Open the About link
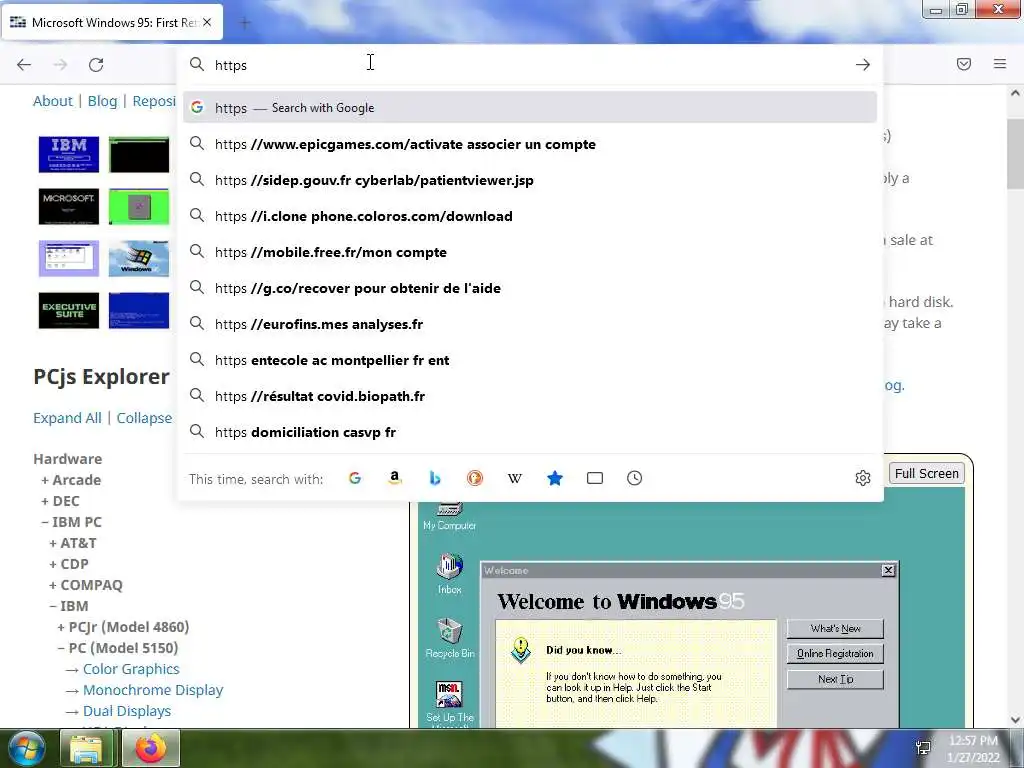Image resolution: width=1024 pixels, height=768 pixels. coord(53,101)
